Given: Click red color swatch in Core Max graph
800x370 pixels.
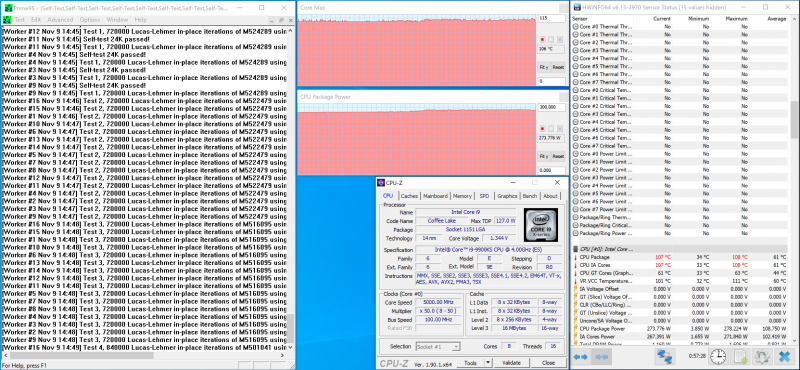Looking at the screenshot, I should point(542,40).
